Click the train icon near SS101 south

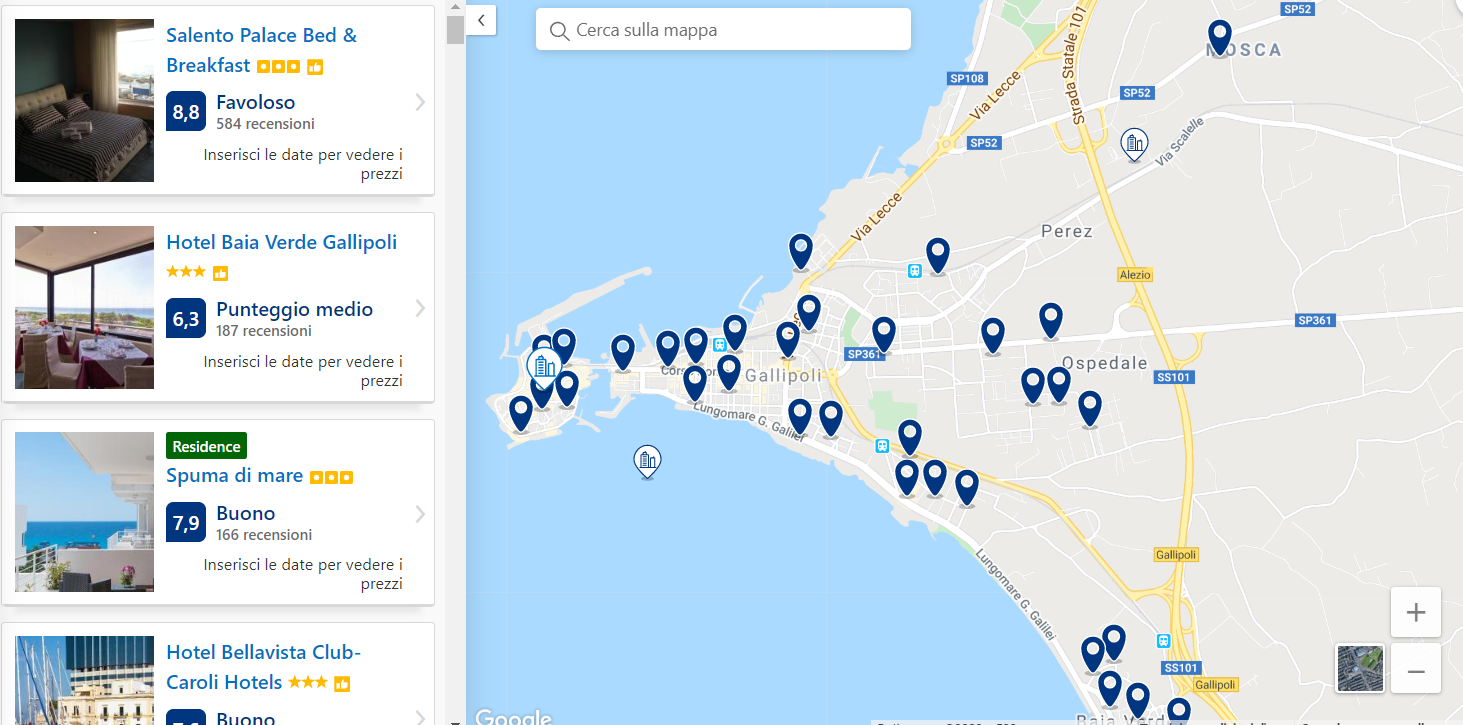[1163, 640]
